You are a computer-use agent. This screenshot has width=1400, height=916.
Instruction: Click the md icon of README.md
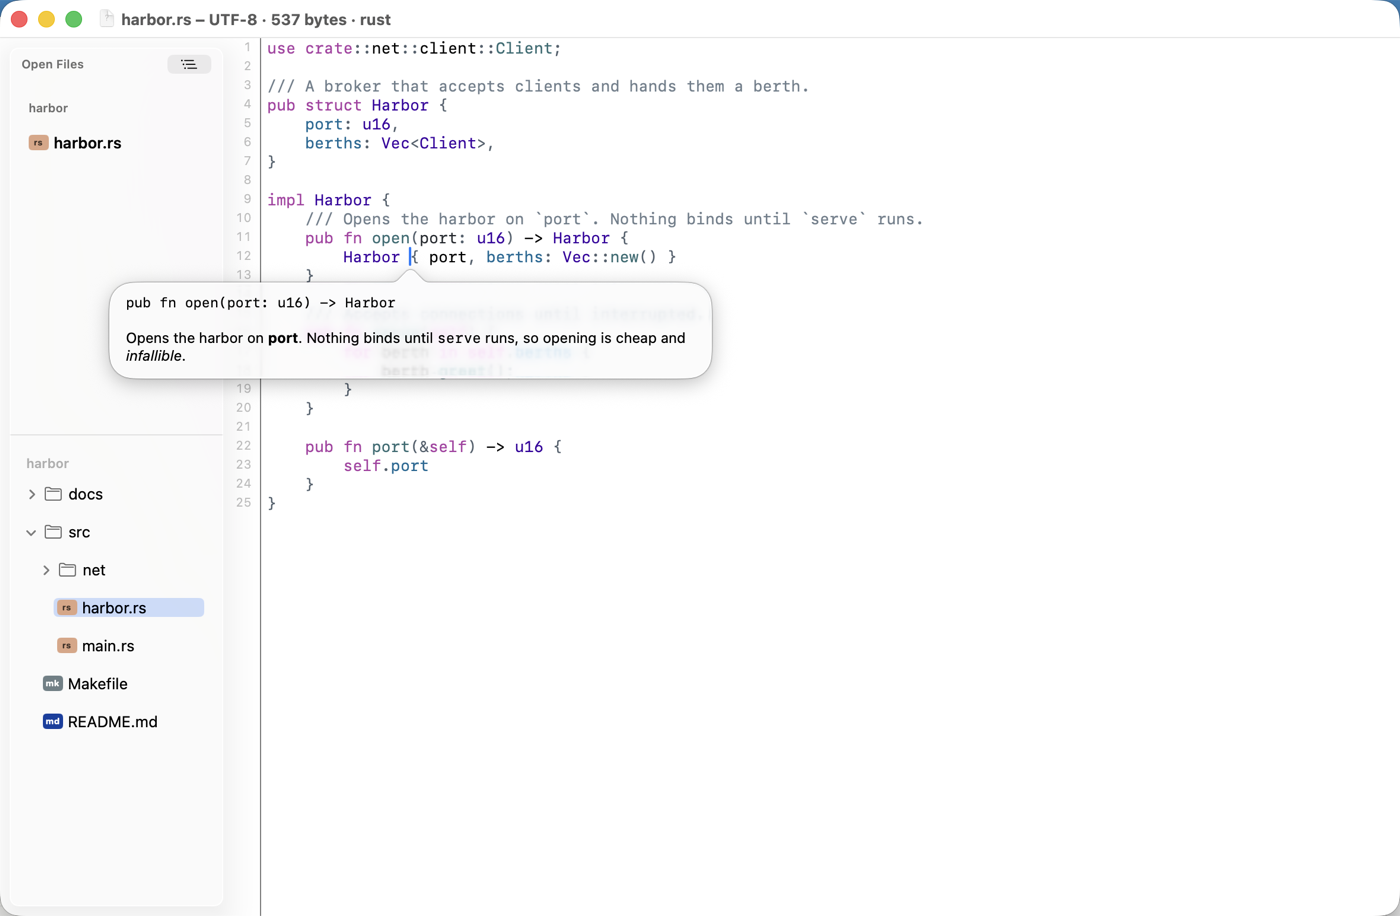coord(52,722)
